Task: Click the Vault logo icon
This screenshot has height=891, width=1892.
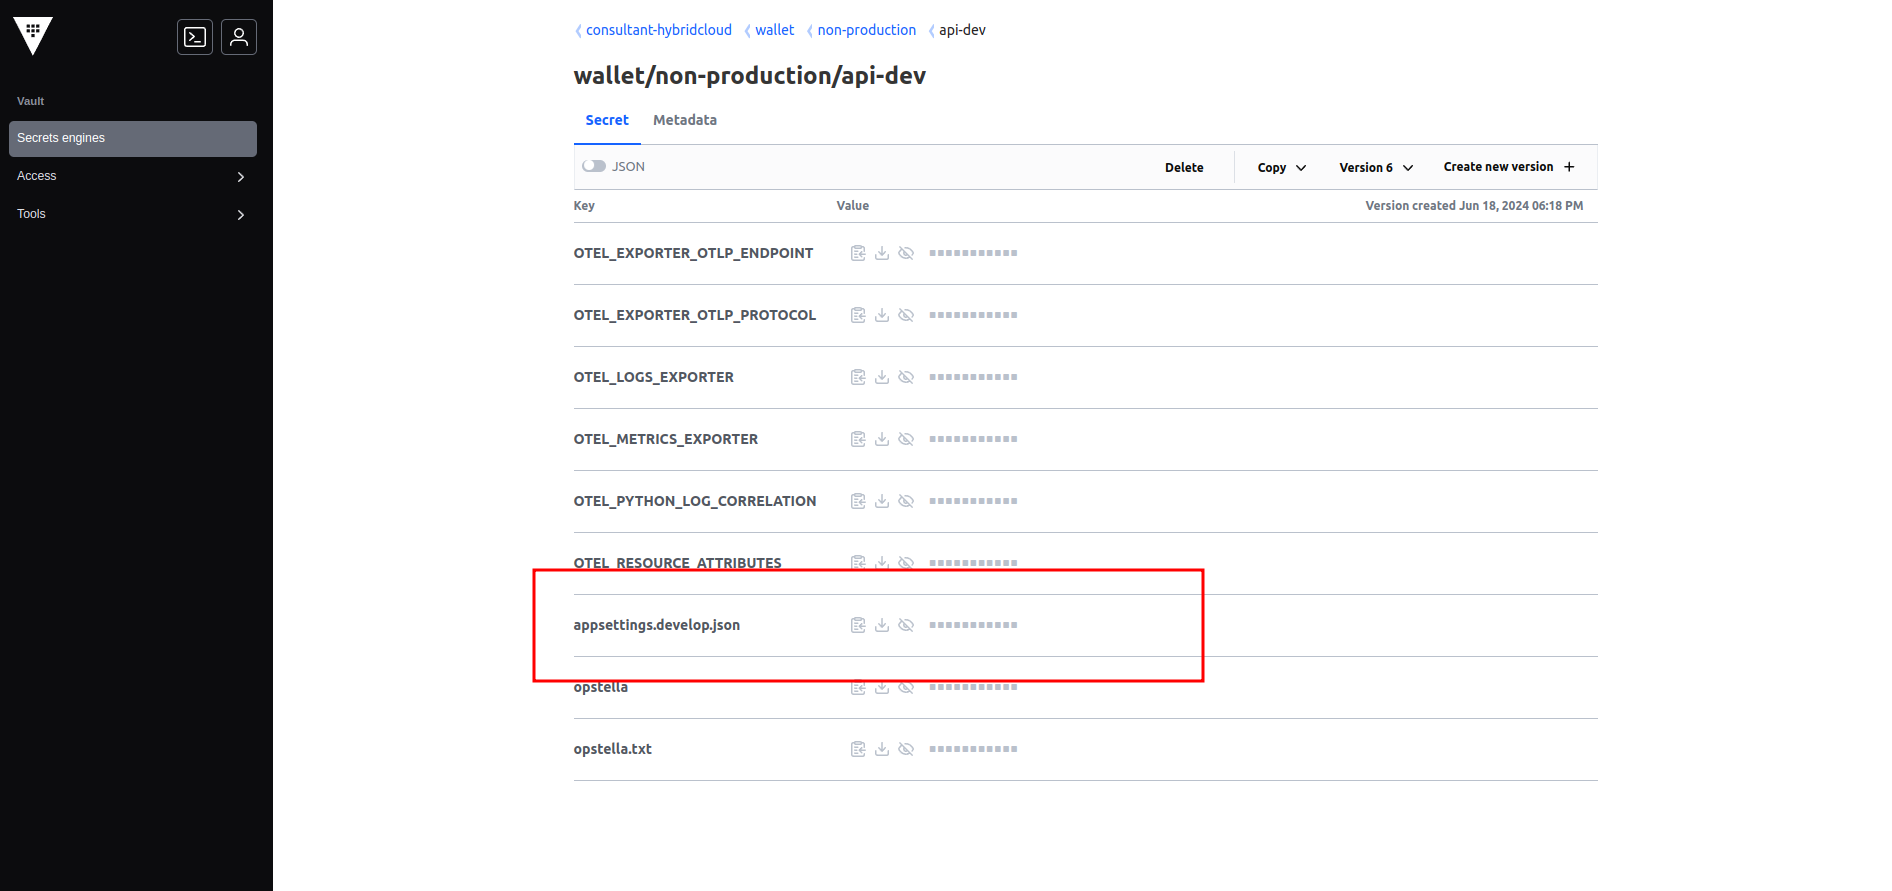Action: (x=33, y=36)
